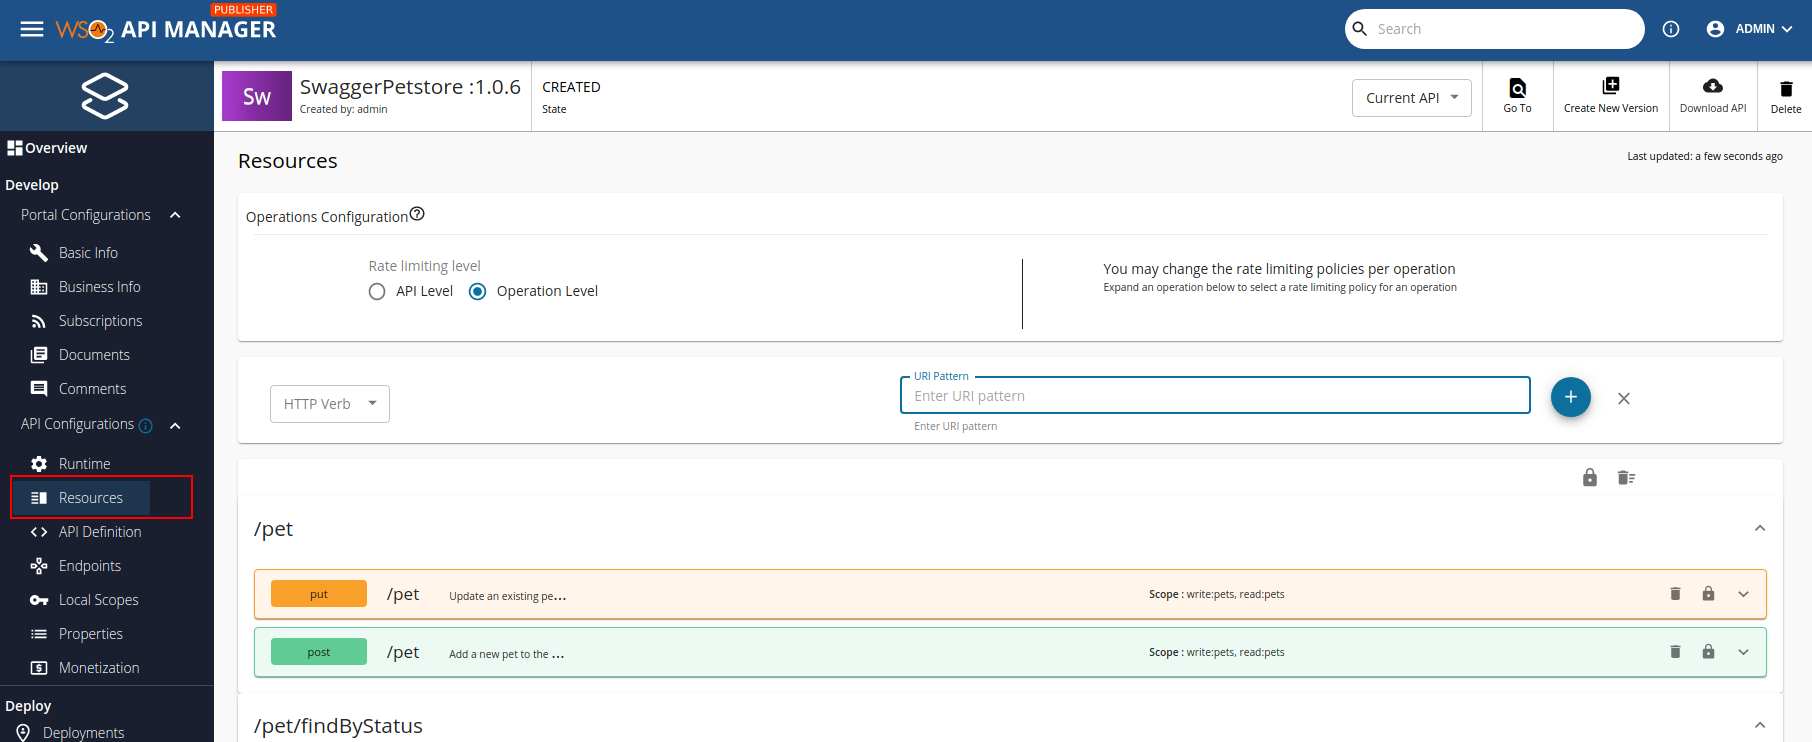Open the Deployments link
The width and height of the screenshot is (1812, 742).
coord(83,733)
